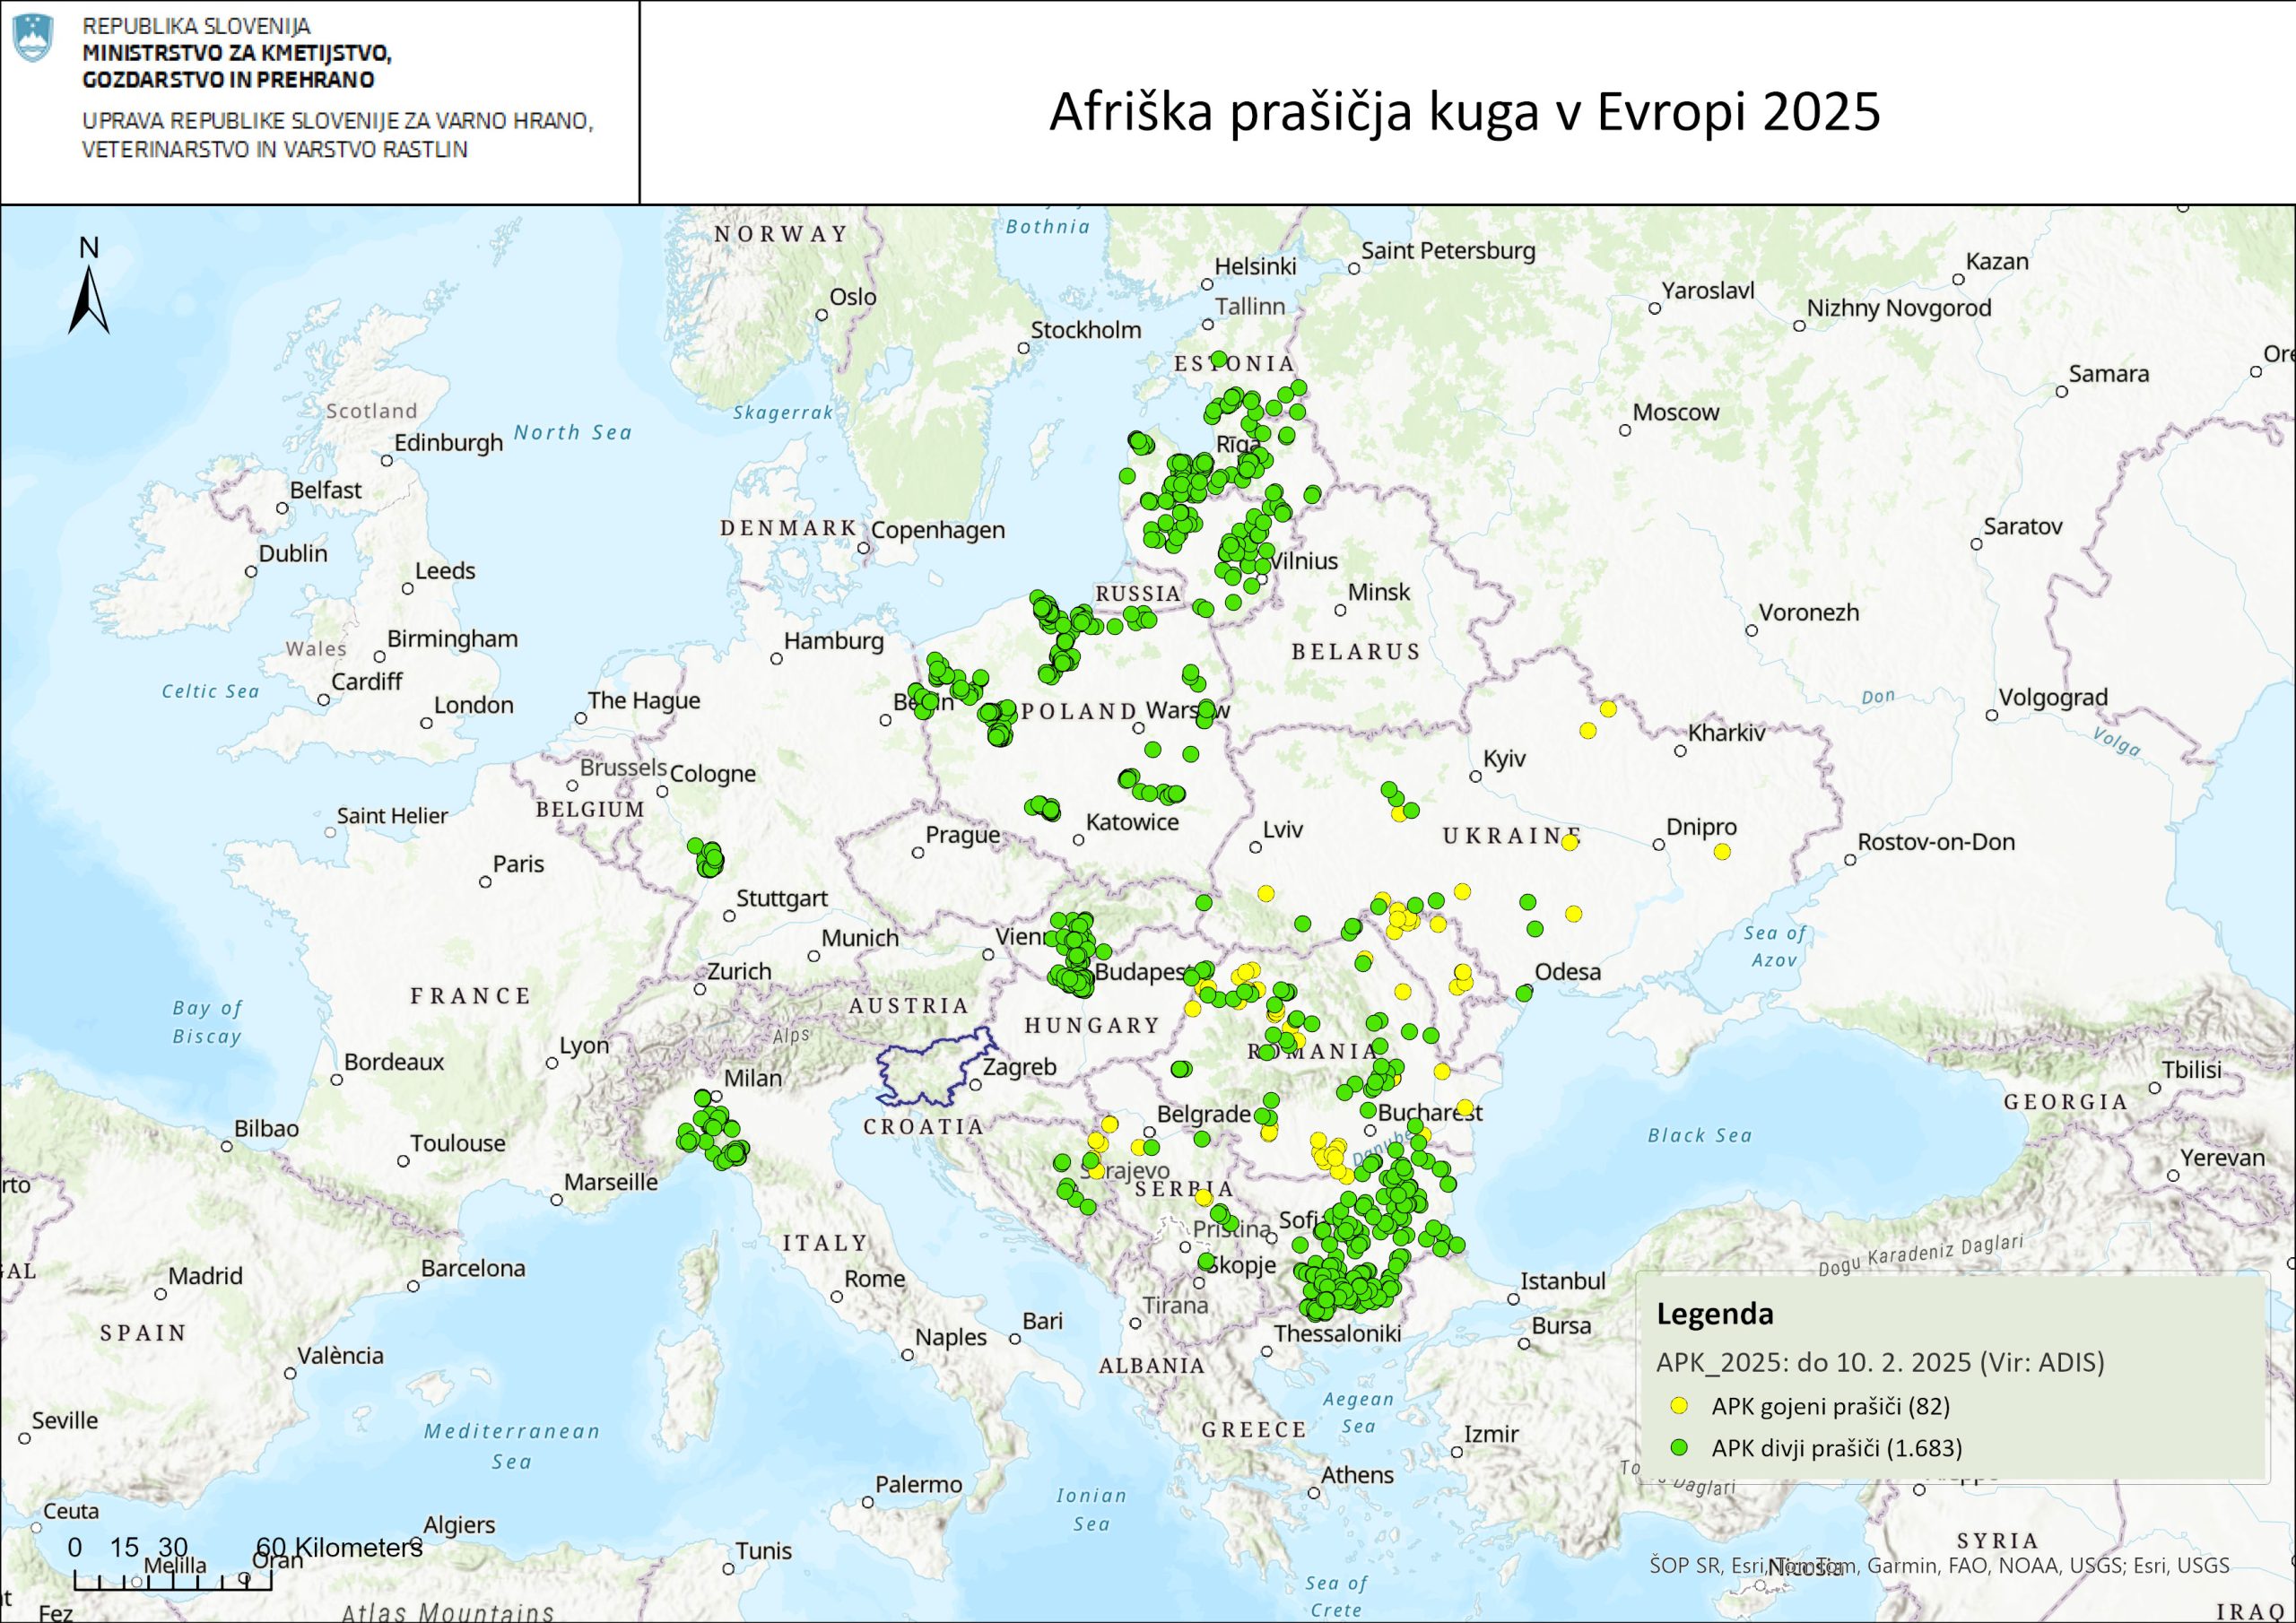The height and width of the screenshot is (1623, 2296).
Task: Click the yellow legend dot for gojeni prašiči
Action: (x=1679, y=1406)
